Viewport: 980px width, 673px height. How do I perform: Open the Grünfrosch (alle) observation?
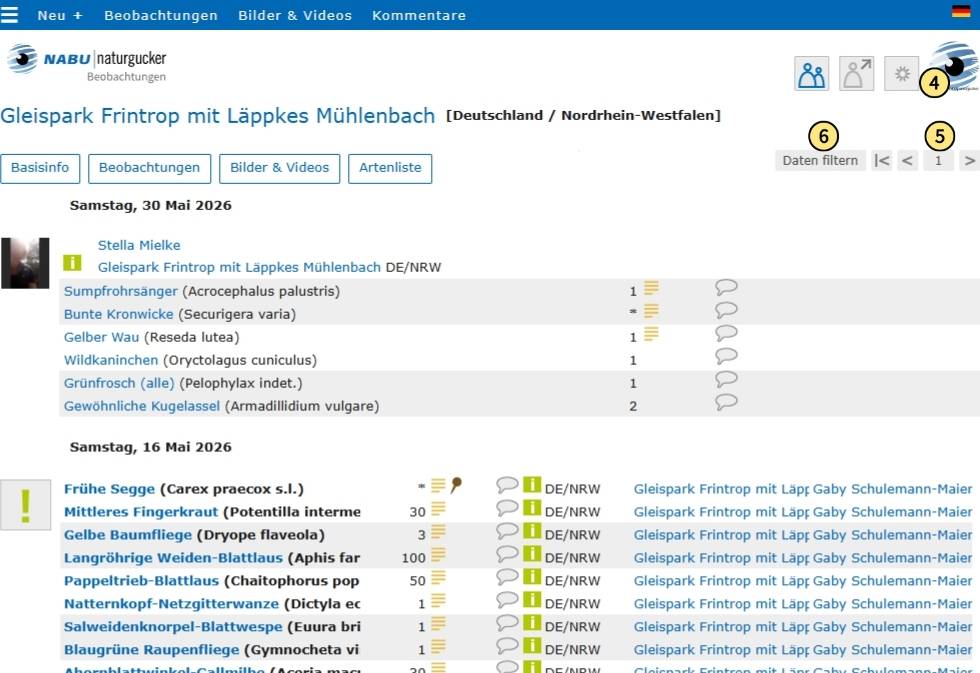click(x=119, y=383)
